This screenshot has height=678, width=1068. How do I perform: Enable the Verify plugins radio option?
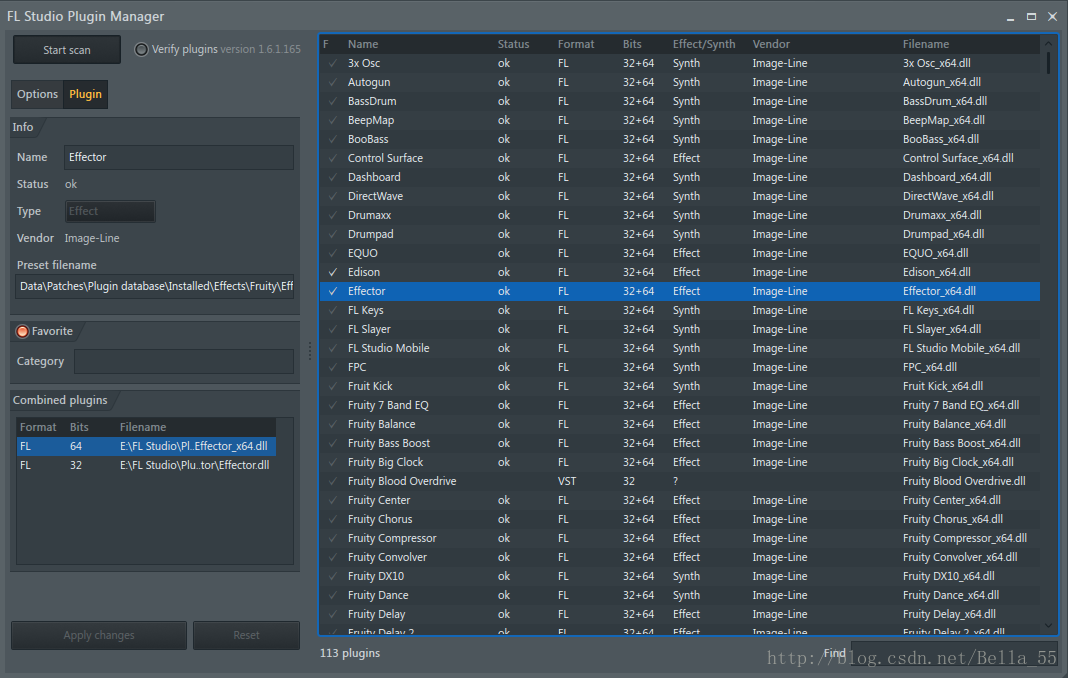click(x=141, y=50)
